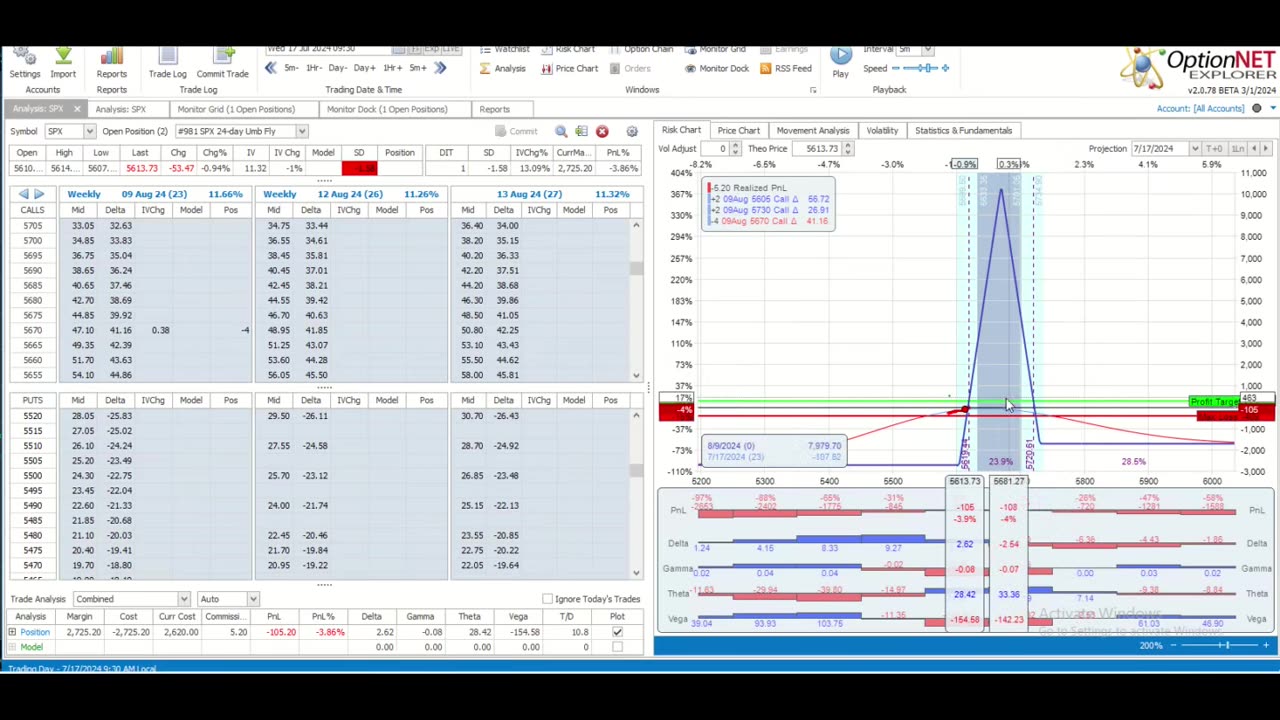Open the Auto dropdown in Trade Analysis
Screen dimensions: 1280x720
pyautogui.click(x=253, y=599)
